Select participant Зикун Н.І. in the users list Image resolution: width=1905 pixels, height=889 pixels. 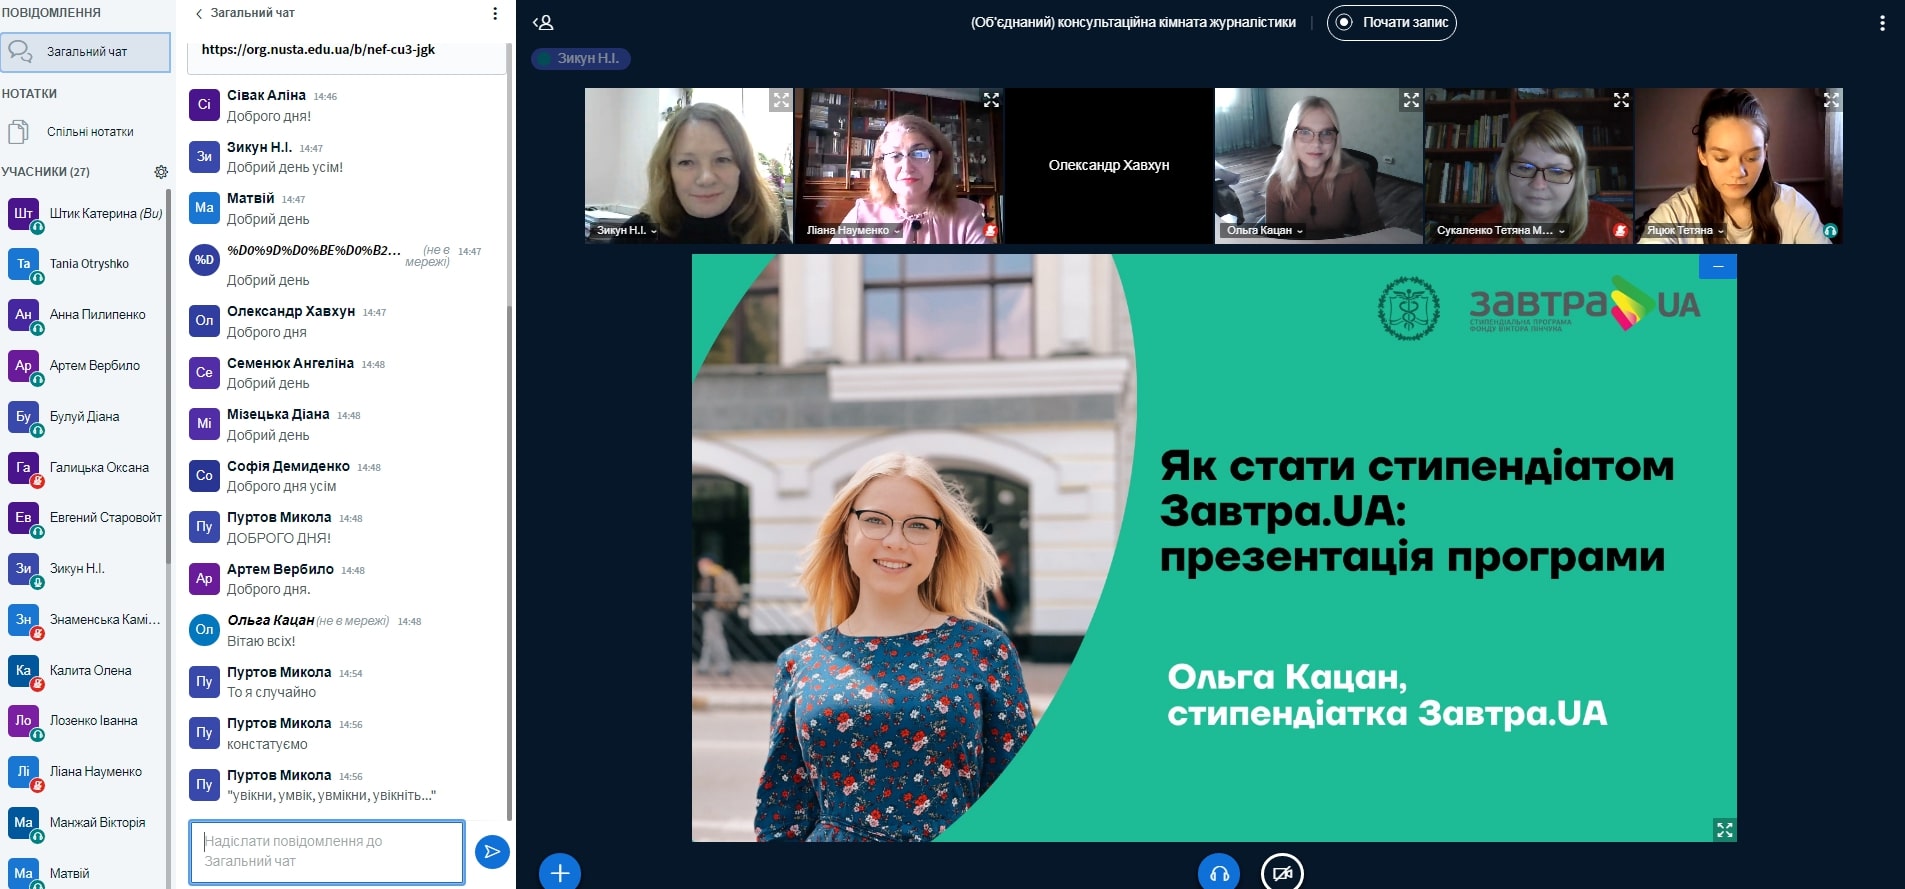tap(85, 568)
